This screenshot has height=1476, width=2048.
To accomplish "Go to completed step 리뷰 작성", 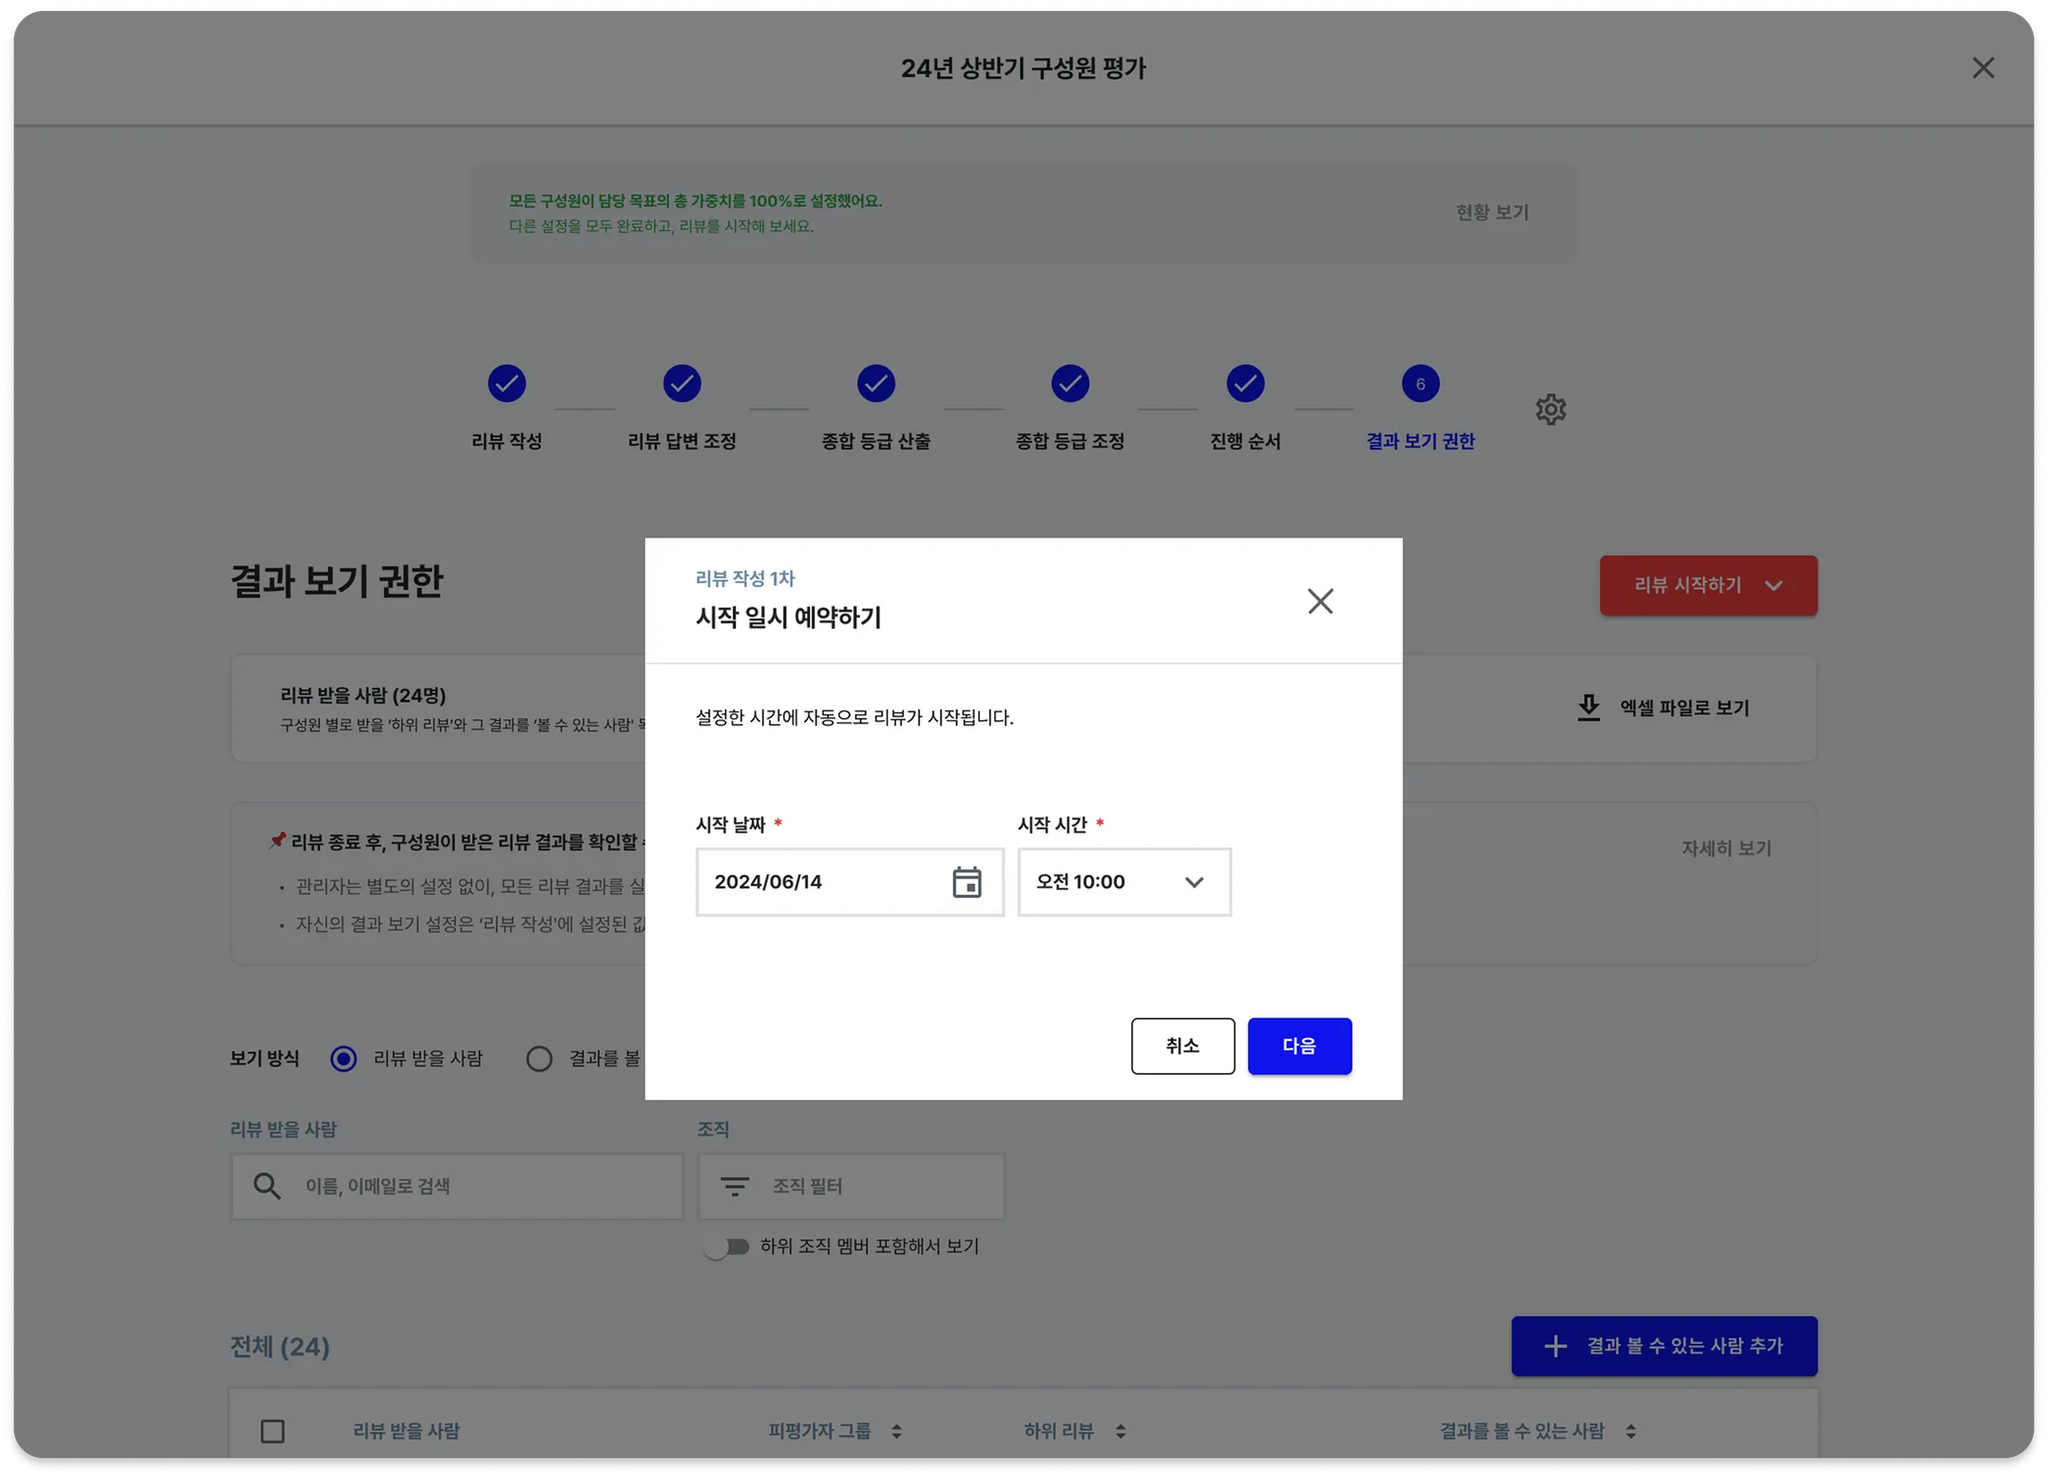I will tap(507, 384).
